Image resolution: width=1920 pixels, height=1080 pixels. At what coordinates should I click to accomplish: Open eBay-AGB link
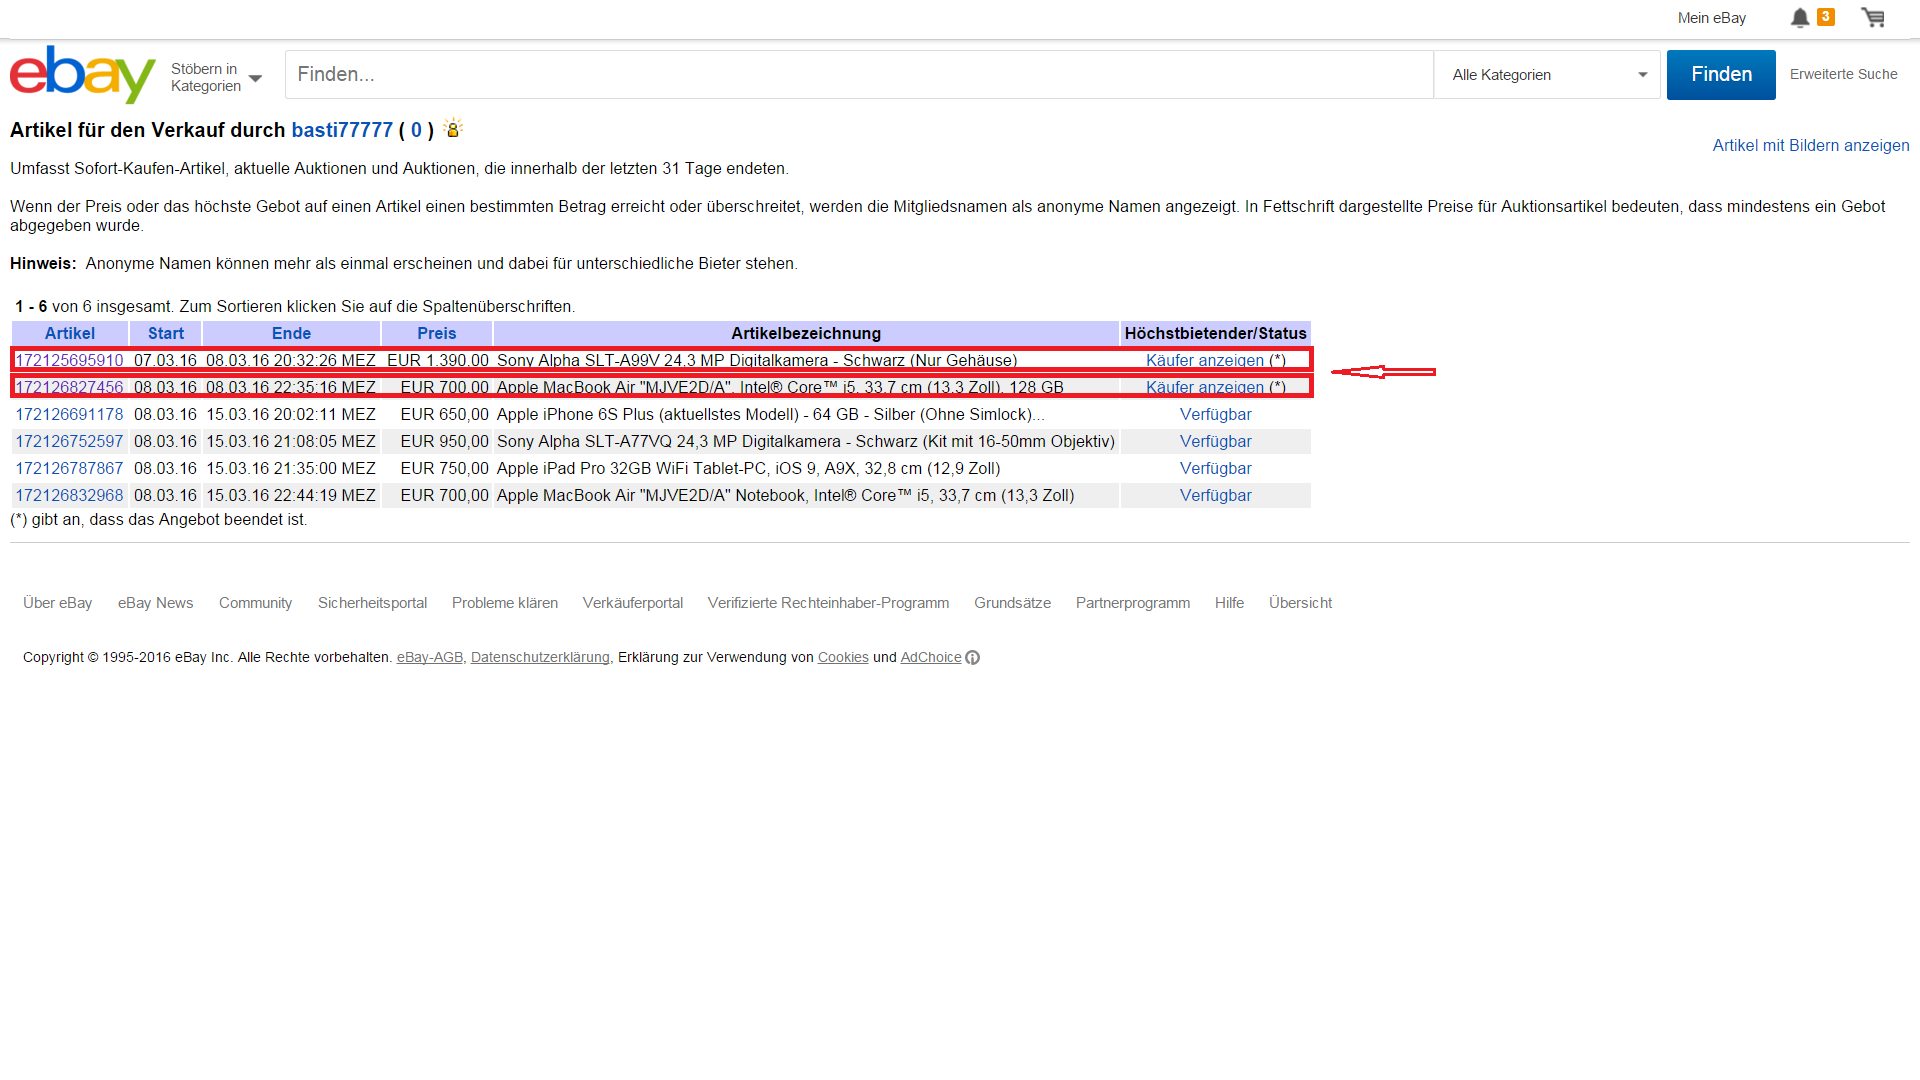pyautogui.click(x=430, y=657)
